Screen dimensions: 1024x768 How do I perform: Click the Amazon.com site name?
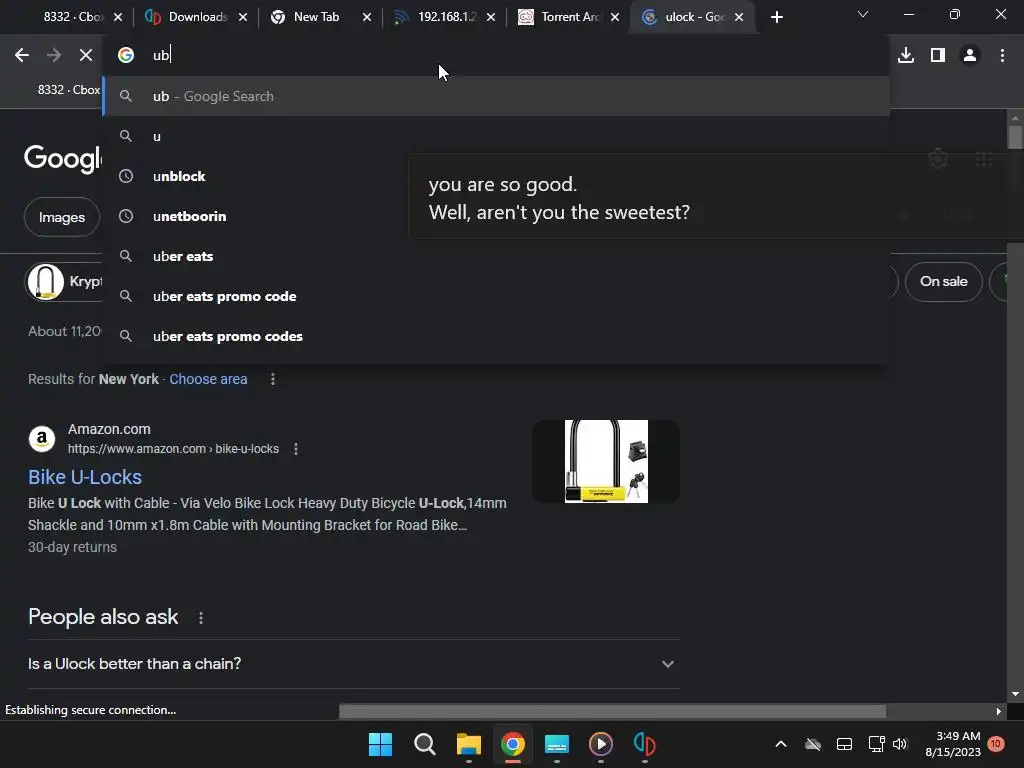coord(109,429)
